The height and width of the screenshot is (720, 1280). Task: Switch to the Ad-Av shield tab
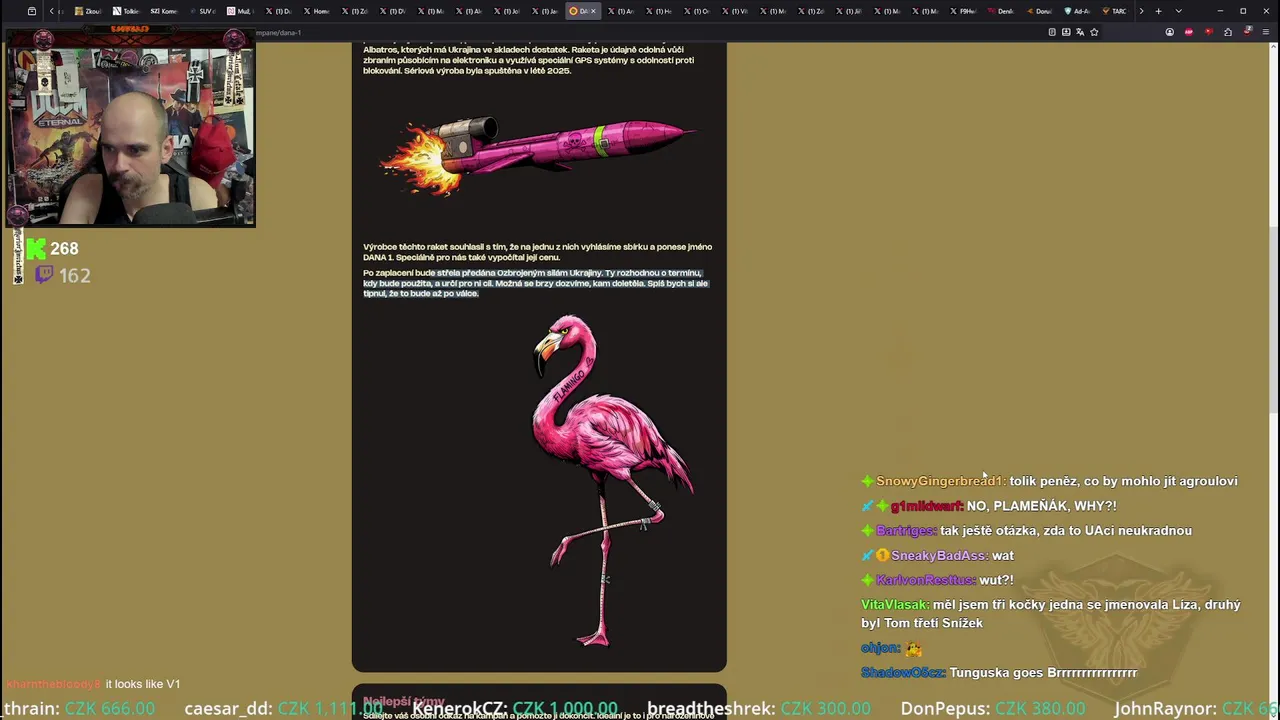pos(1077,11)
